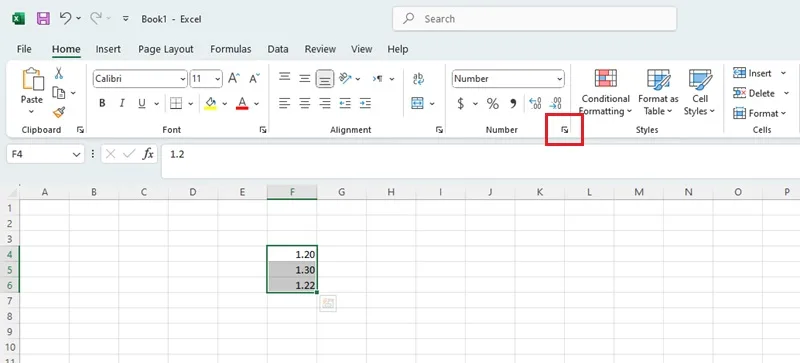Click the Format Painter brush icon
The width and height of the screenshot is (800, 363).
[x=59, y=112]
